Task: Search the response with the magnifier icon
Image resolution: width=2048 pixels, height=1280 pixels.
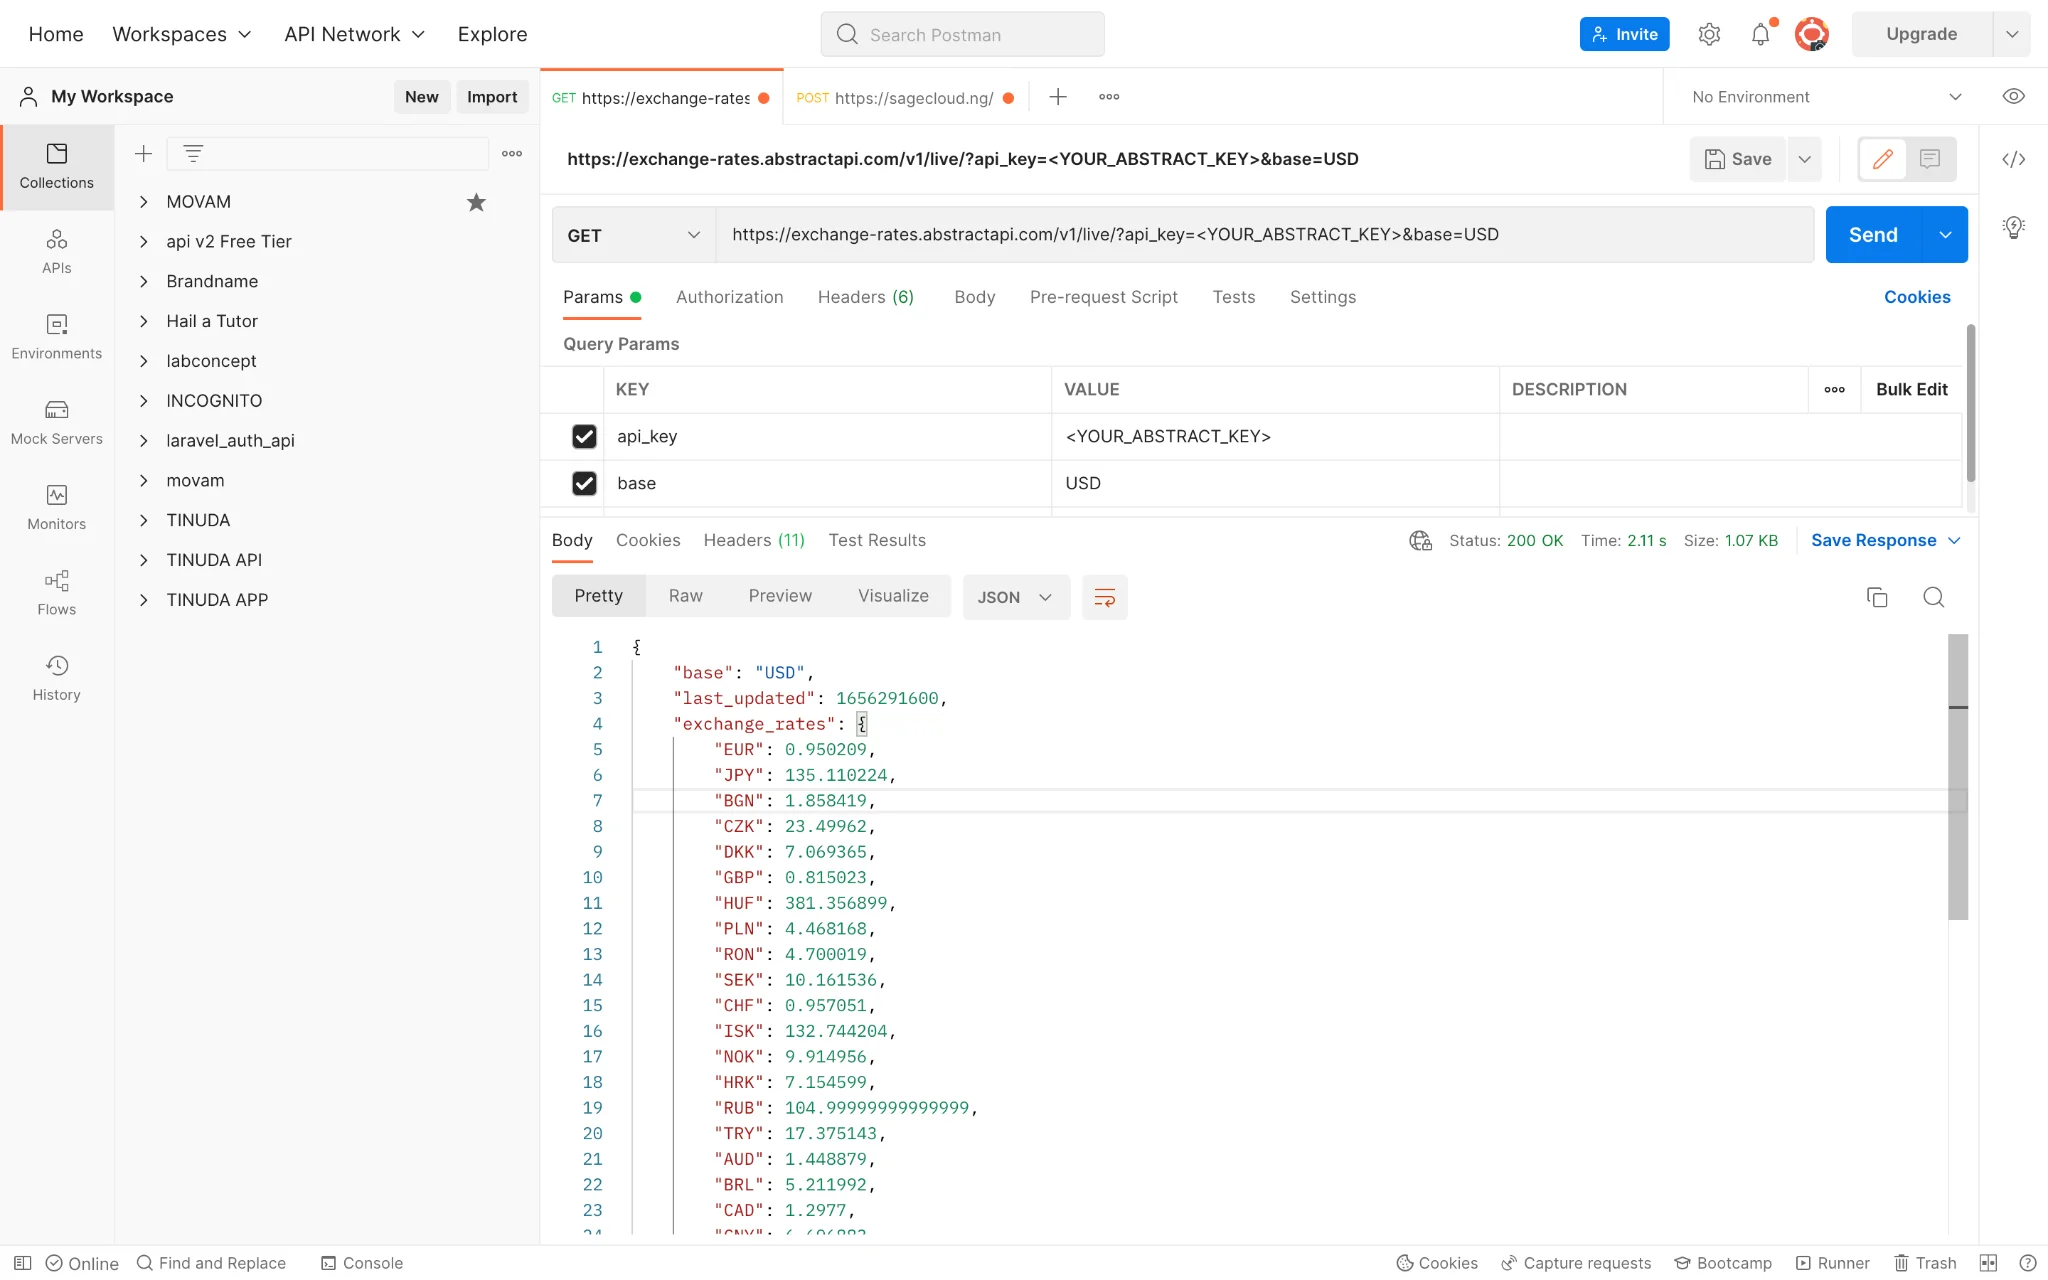Action: (1933, 597)
